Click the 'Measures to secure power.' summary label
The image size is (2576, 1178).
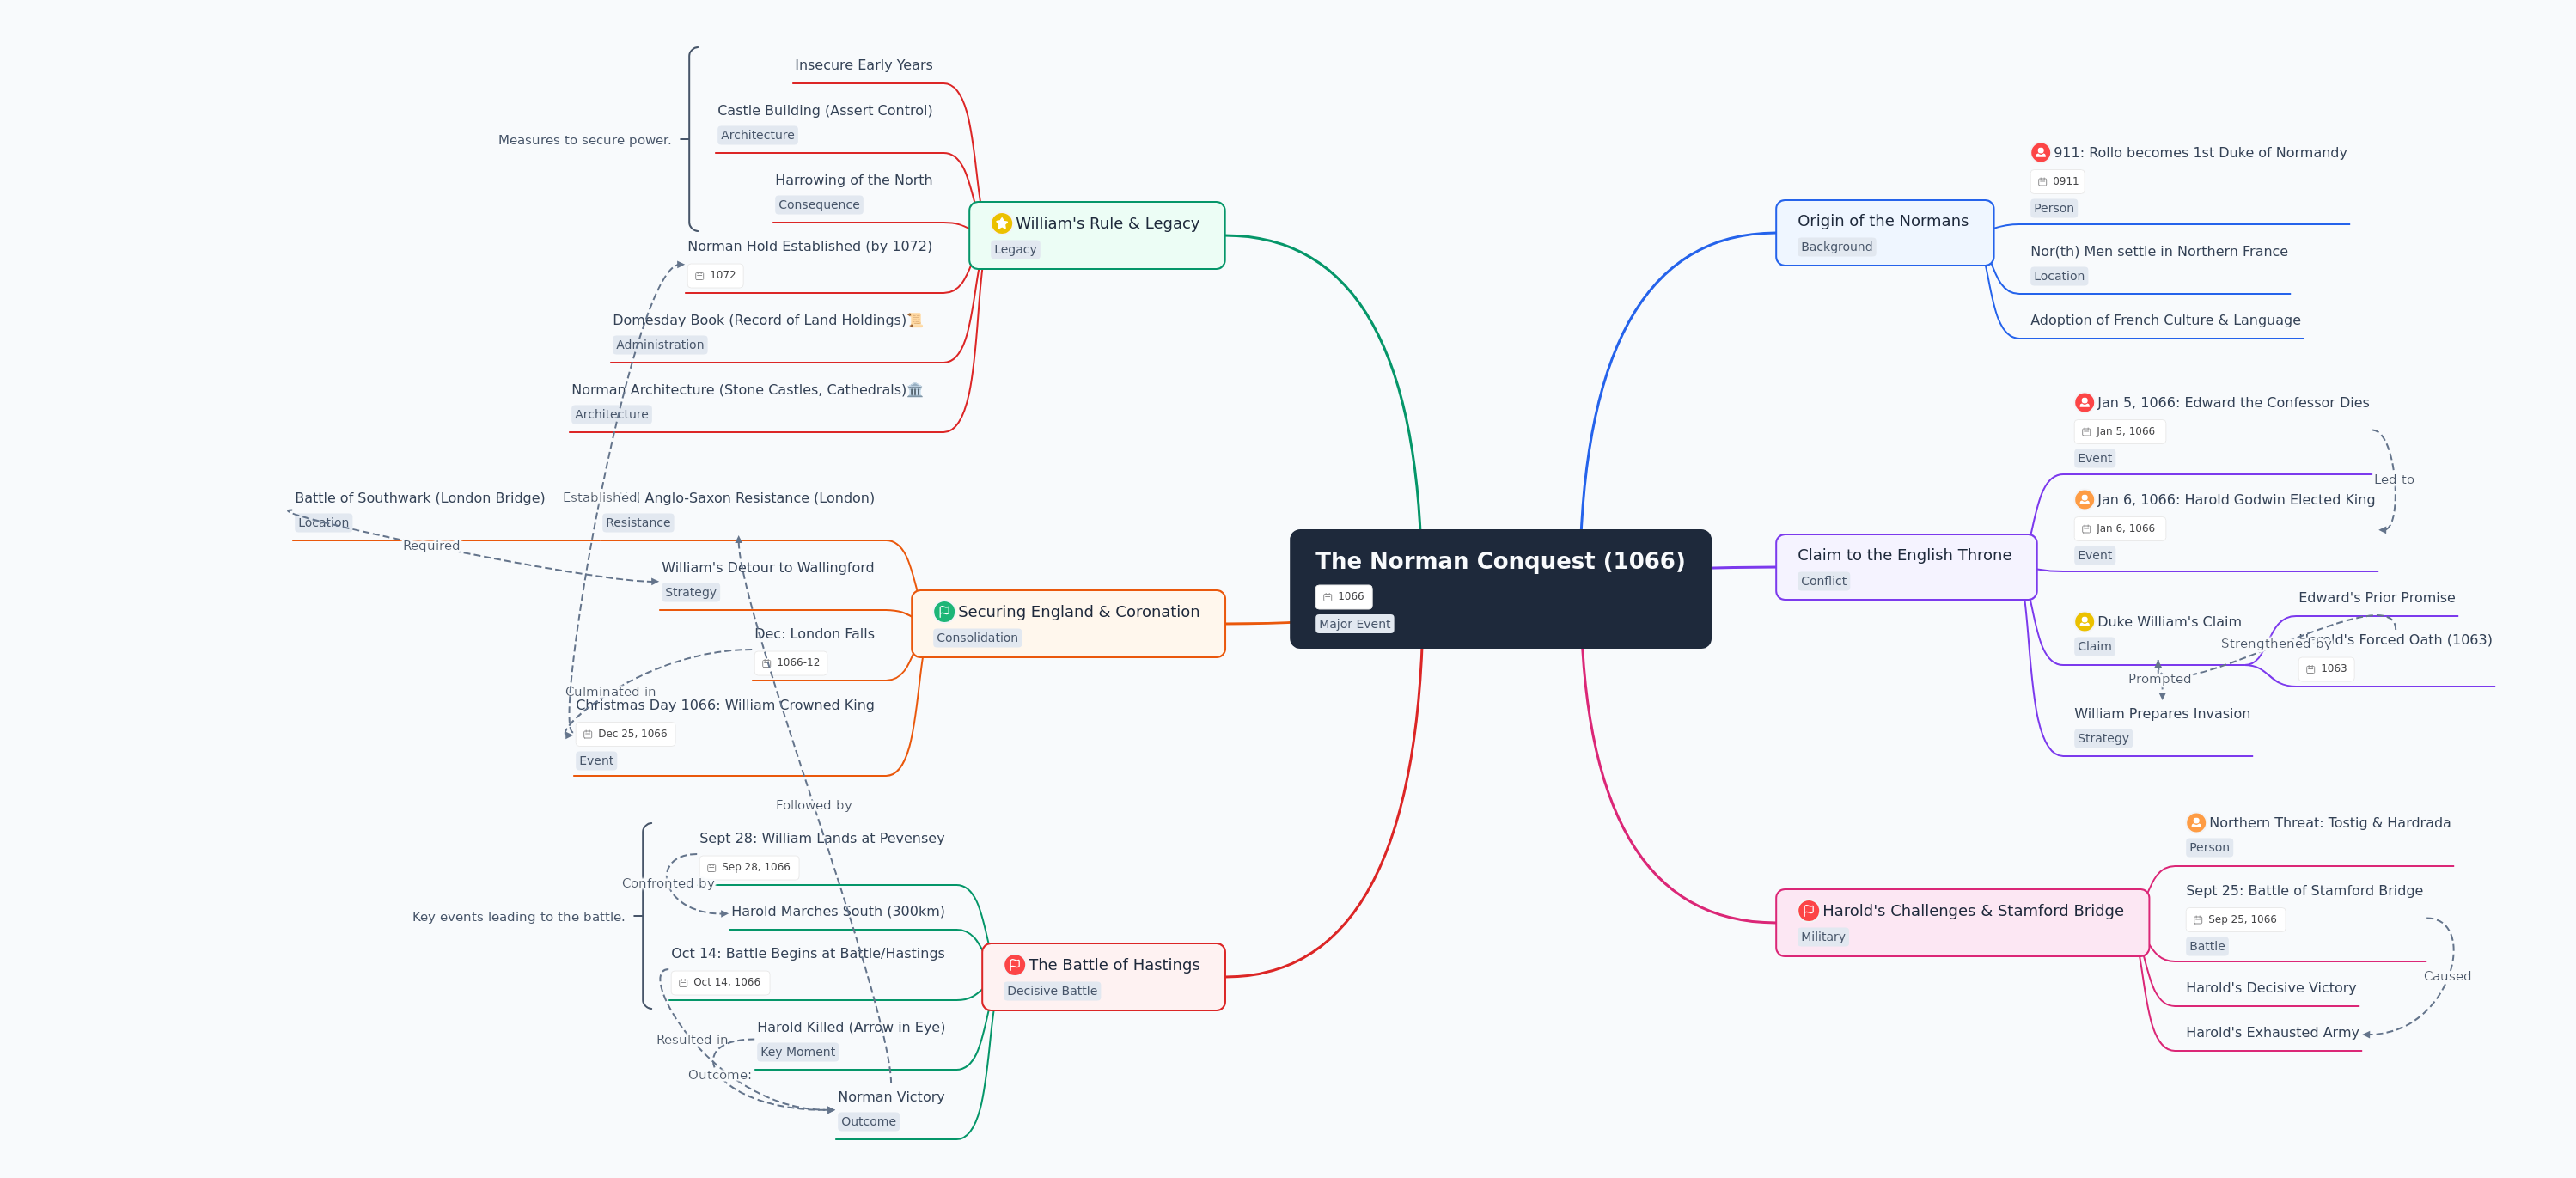coord(584,140)
